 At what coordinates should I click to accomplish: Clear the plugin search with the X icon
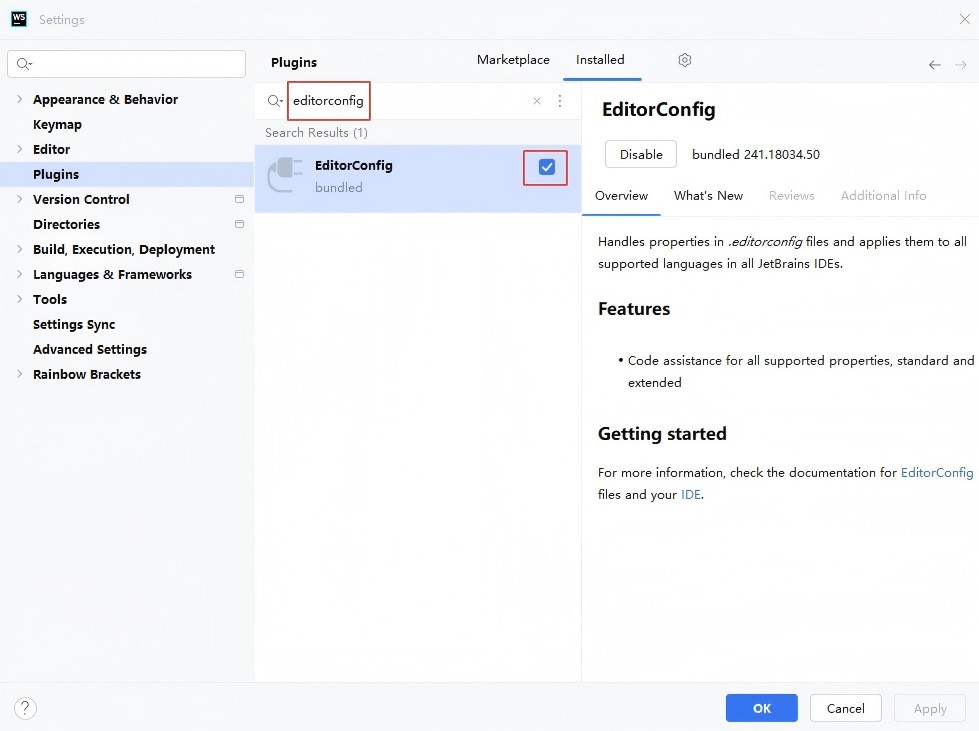(536, 101)
